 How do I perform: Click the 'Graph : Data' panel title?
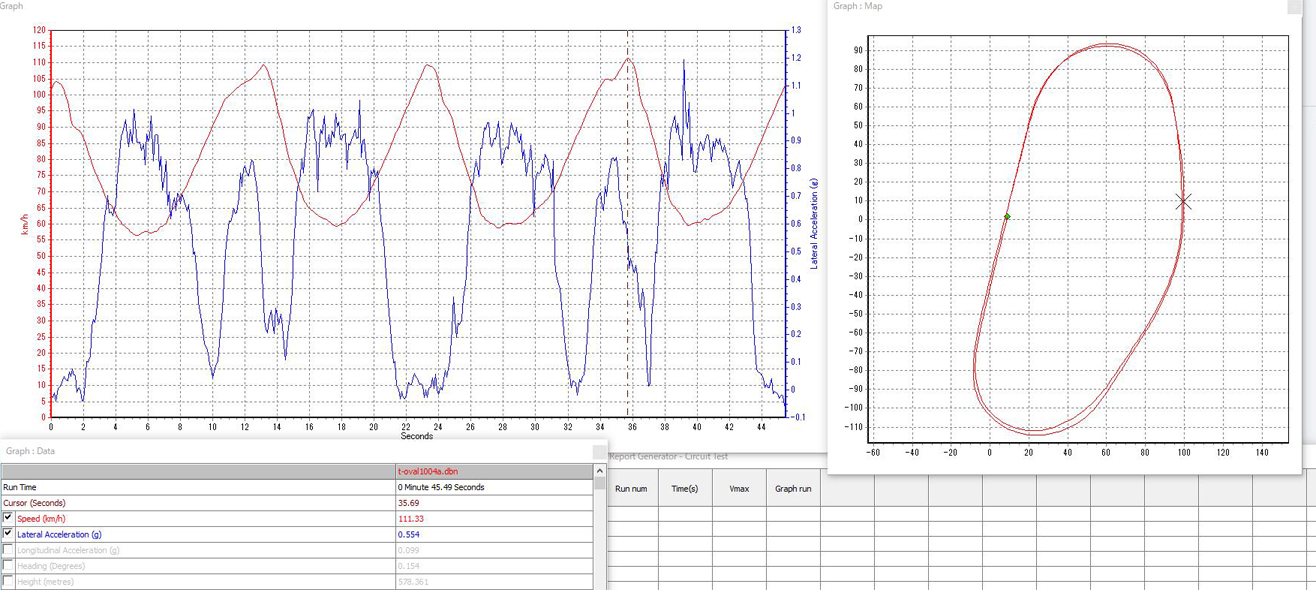pyautogui.click(x=31, y=451)
